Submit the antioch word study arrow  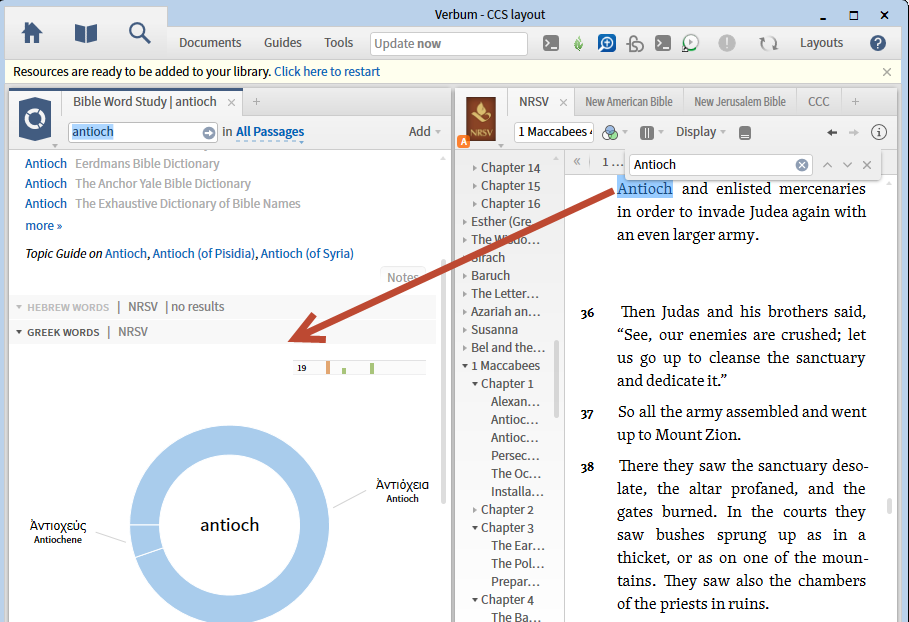[209, 133]
